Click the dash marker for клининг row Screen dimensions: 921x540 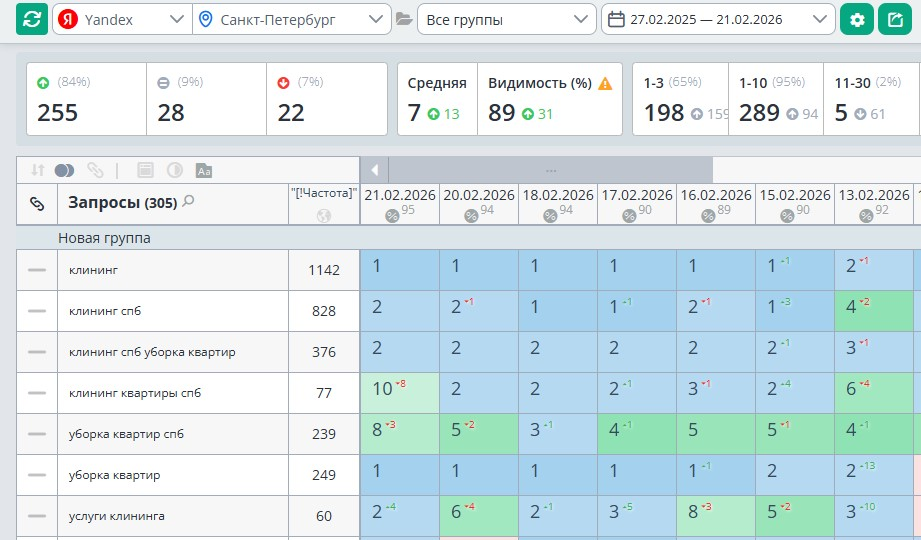(x=37, y=270)
